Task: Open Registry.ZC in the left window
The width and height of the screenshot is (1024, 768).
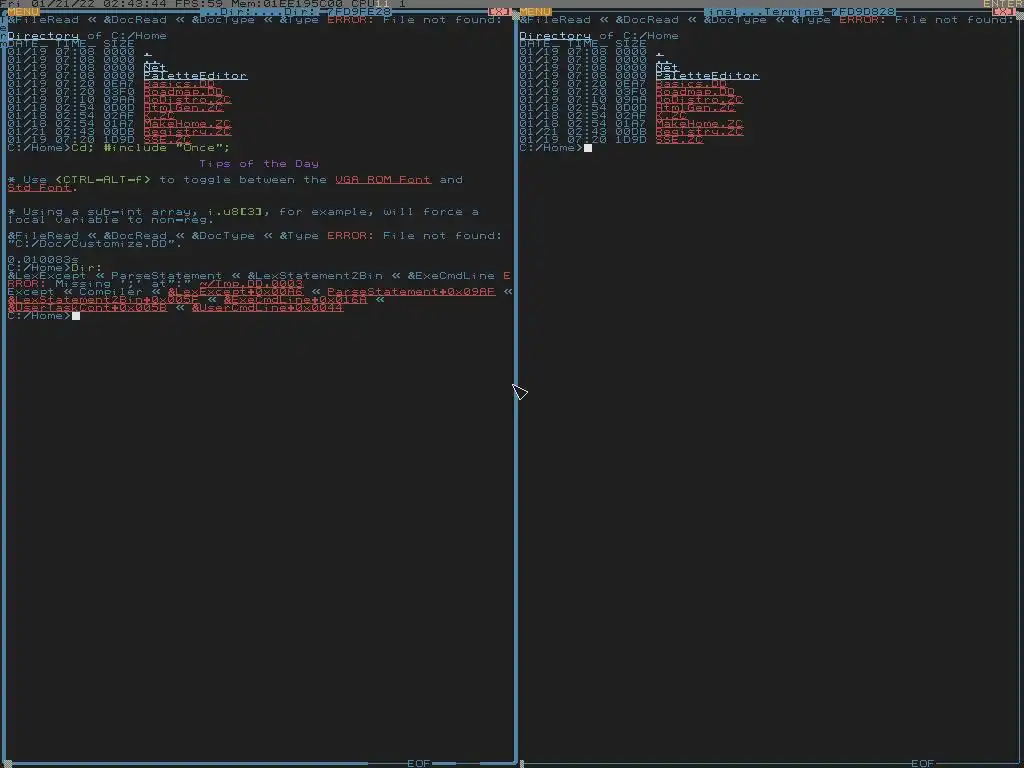Action: (x=187, y=131)
